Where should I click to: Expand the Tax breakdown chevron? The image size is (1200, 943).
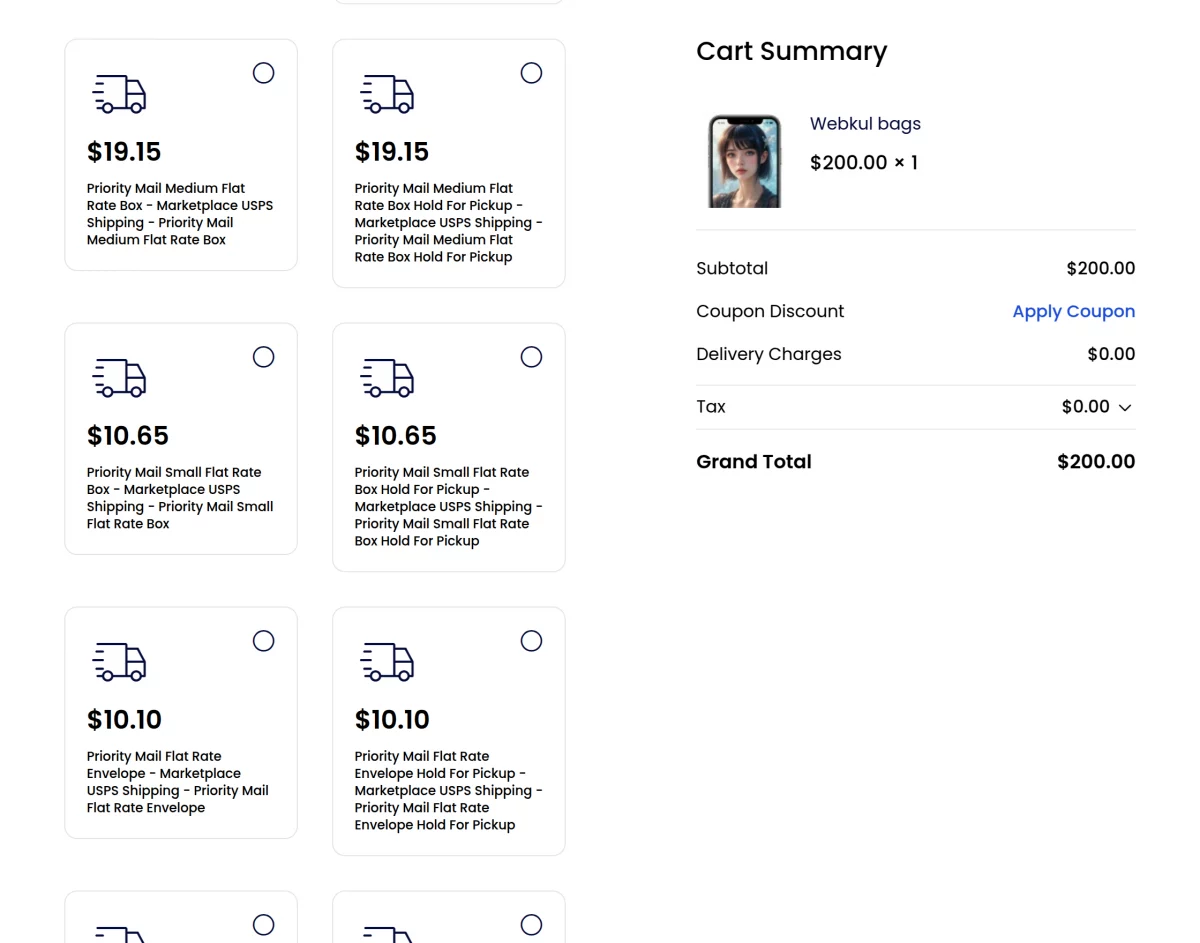(1125, 408)
